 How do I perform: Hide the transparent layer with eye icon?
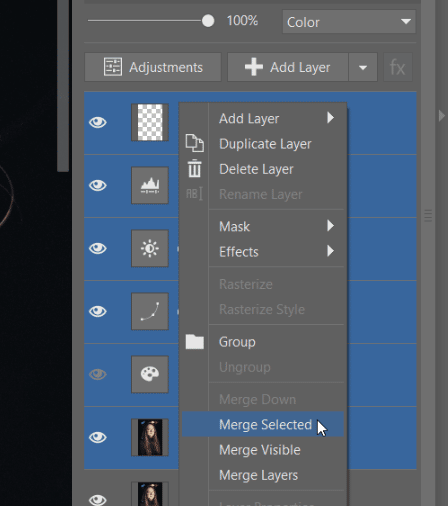pos(98,122)
